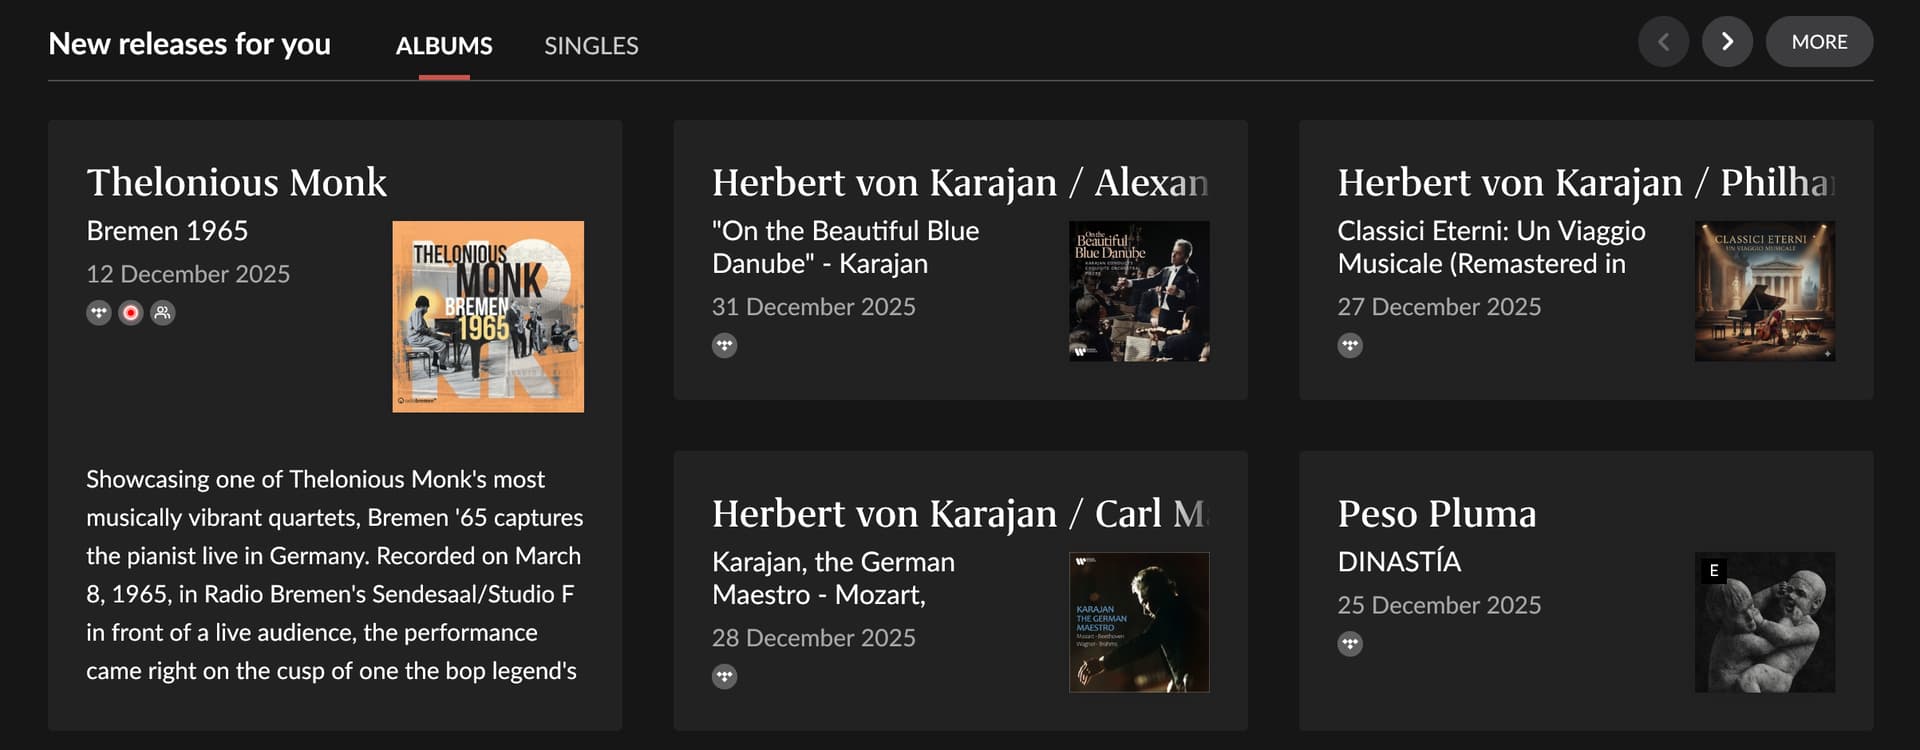Viewport: 1920px width, 750px height.
Task: Click TIDAL icon on Blue Danube album
Action: point(724,346)
